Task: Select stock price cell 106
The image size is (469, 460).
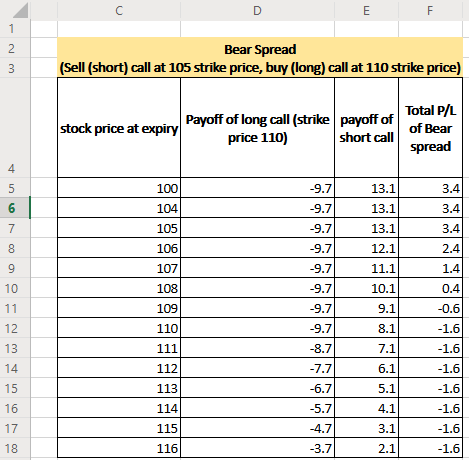Action: [119, 248]
